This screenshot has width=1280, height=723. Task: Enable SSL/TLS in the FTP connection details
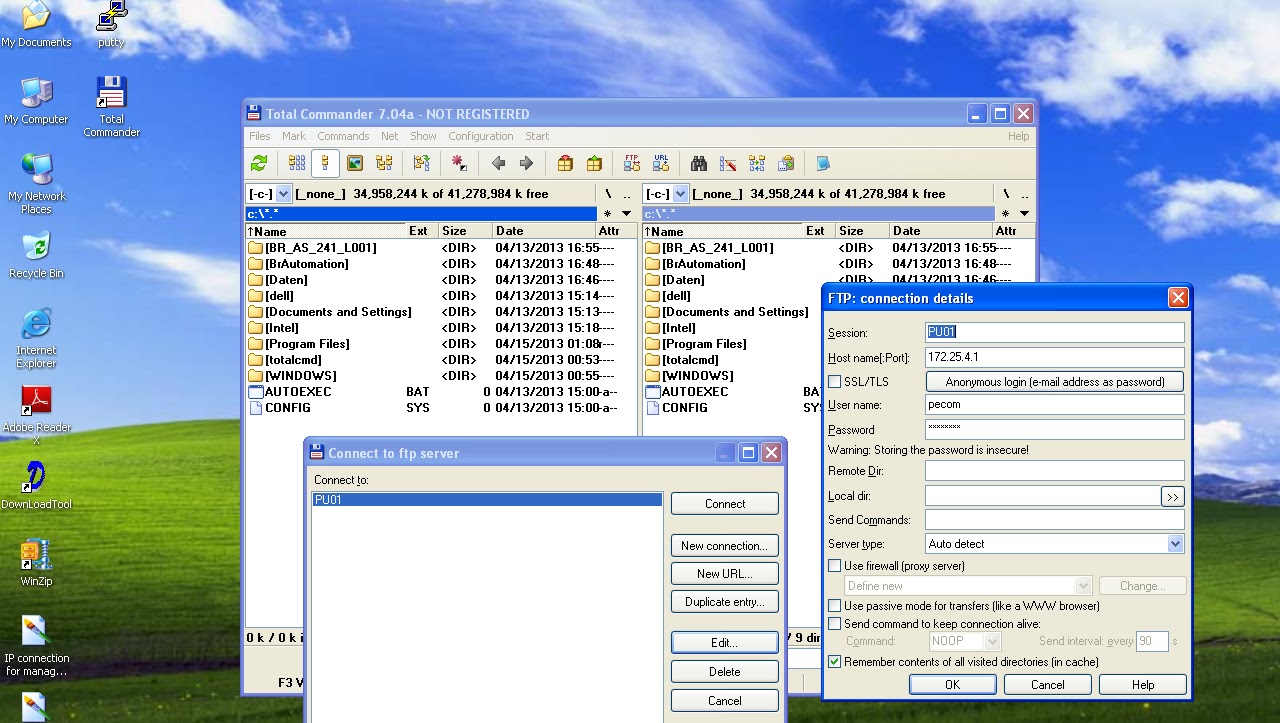[x=834, y=381]
